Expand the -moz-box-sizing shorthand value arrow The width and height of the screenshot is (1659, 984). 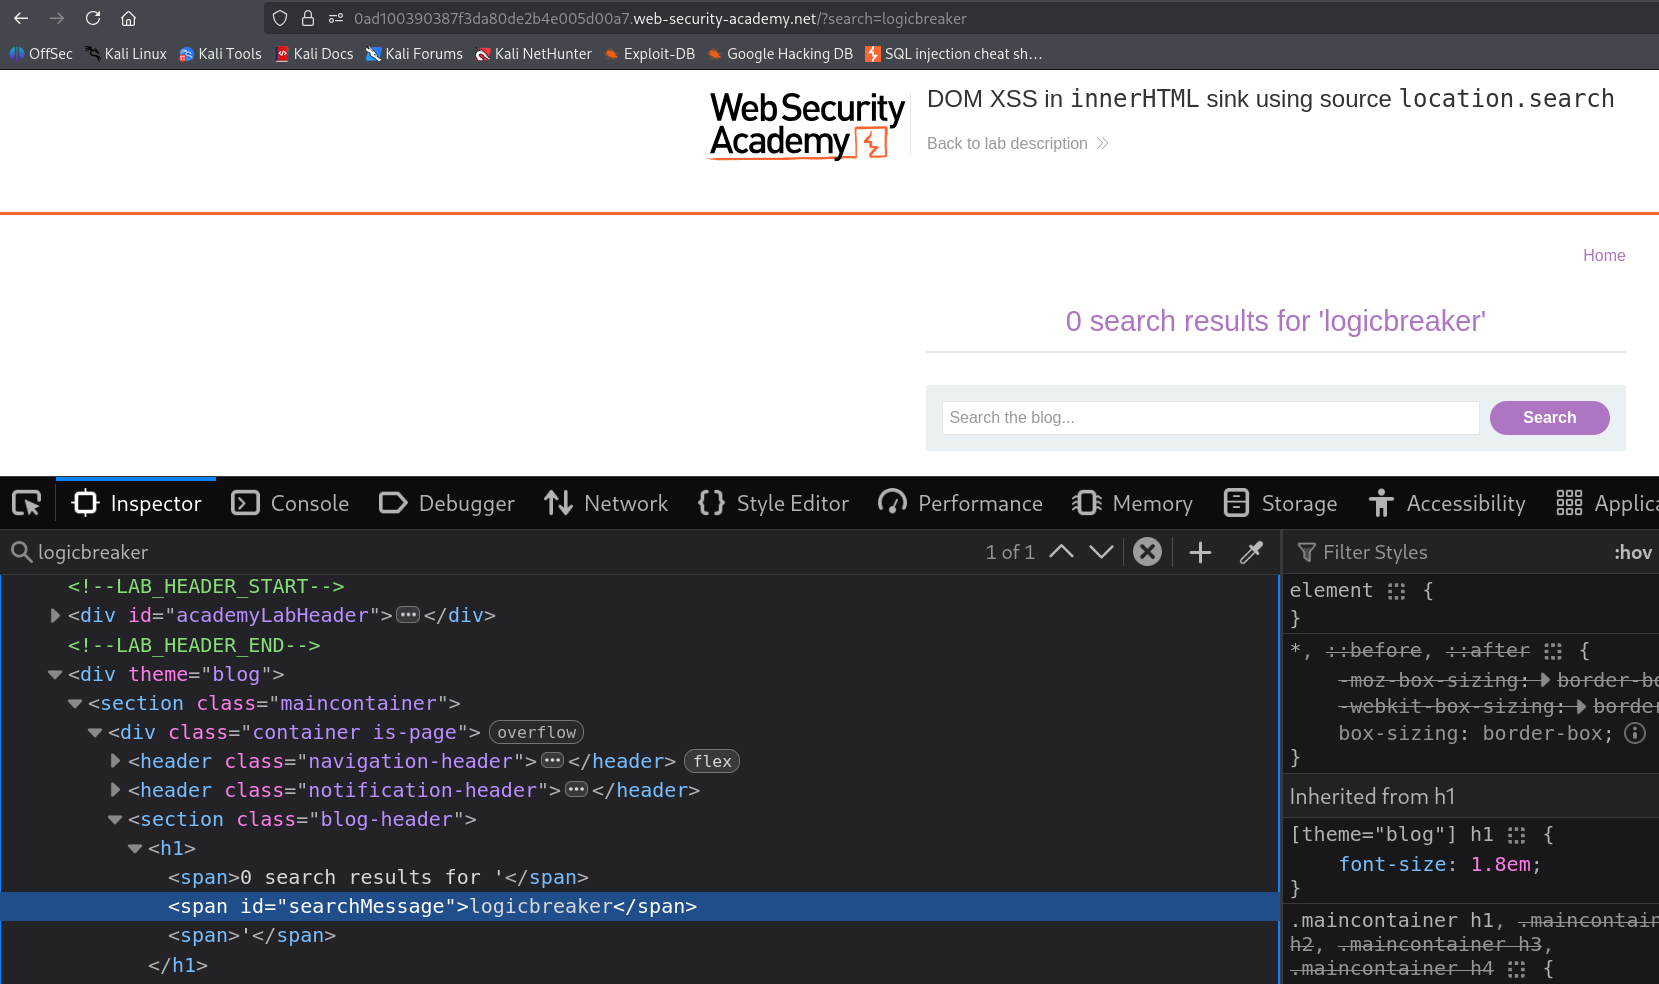click(x=1545, y=680)
